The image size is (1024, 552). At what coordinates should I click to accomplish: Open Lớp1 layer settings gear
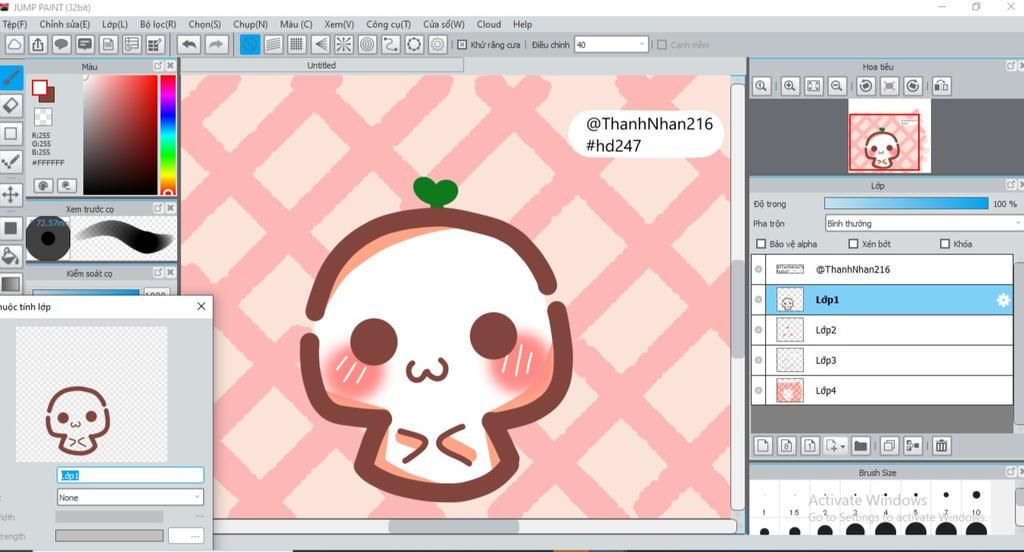click(1002, 300)
